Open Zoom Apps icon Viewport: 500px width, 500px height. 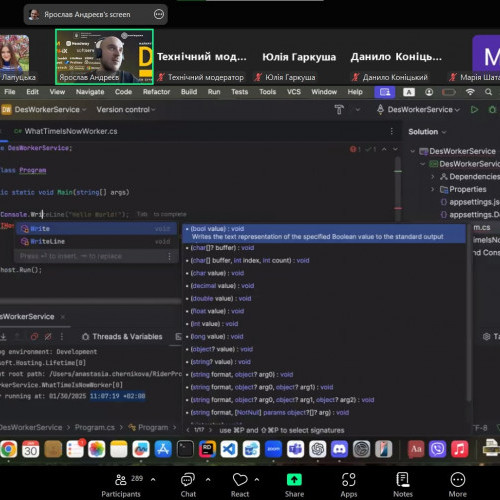pos(349,485)
